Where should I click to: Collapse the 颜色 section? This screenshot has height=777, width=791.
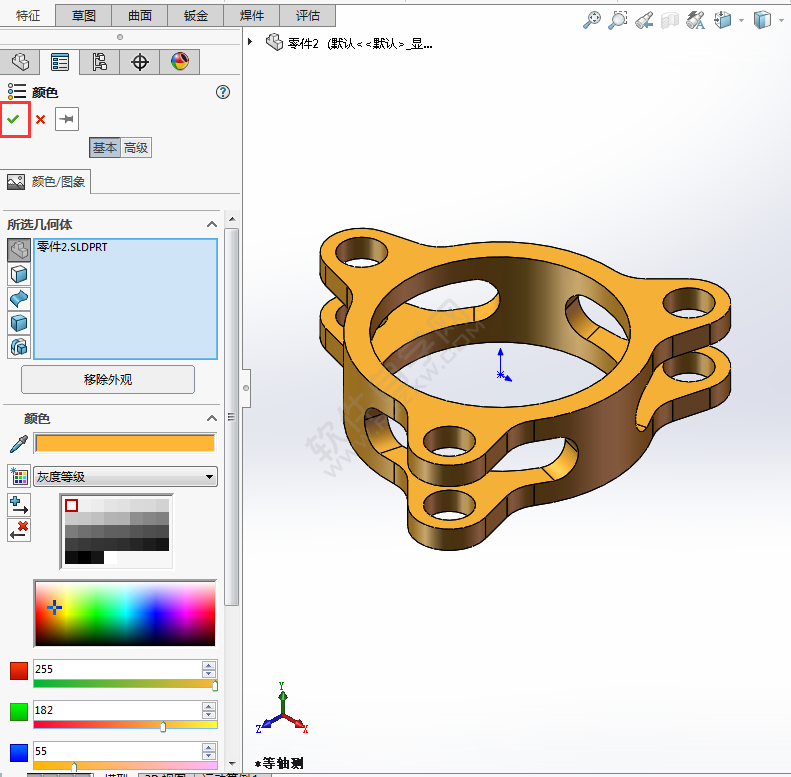(x=212, y=418)
